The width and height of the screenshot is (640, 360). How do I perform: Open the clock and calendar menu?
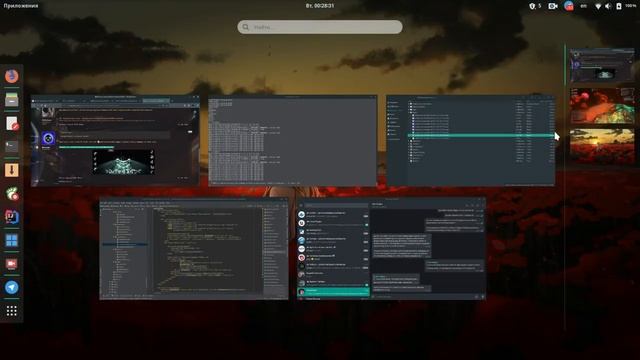coord(320,6)
